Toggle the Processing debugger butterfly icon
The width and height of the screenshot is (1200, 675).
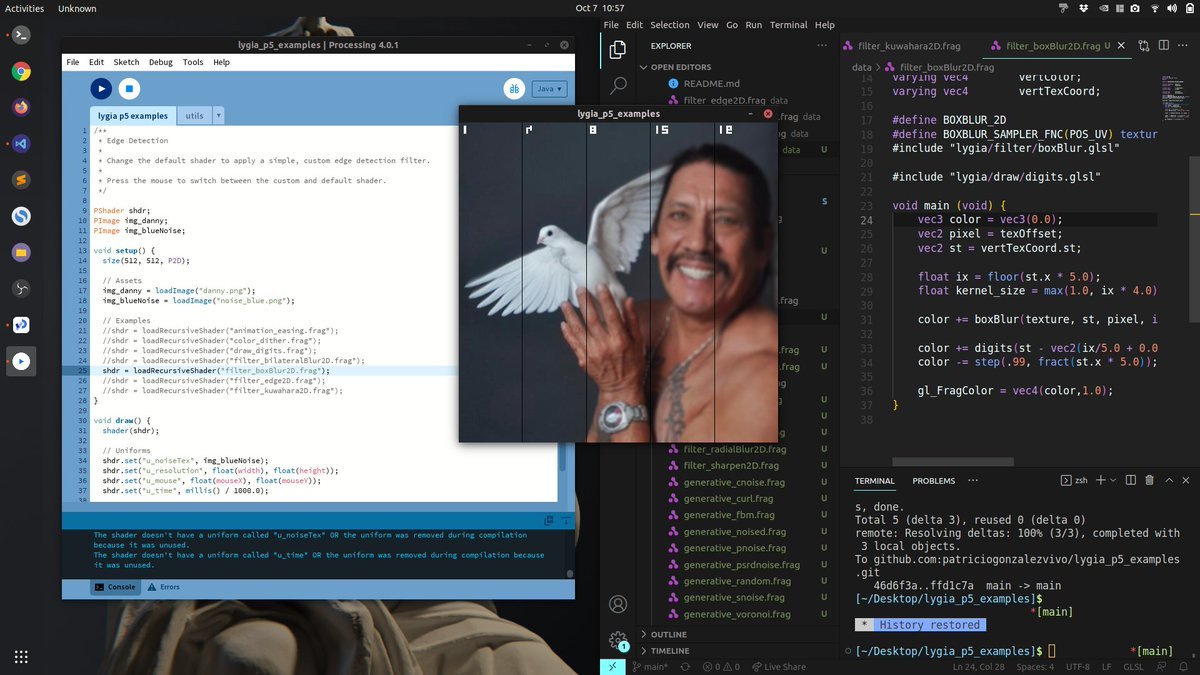click(x=513, y=89)
